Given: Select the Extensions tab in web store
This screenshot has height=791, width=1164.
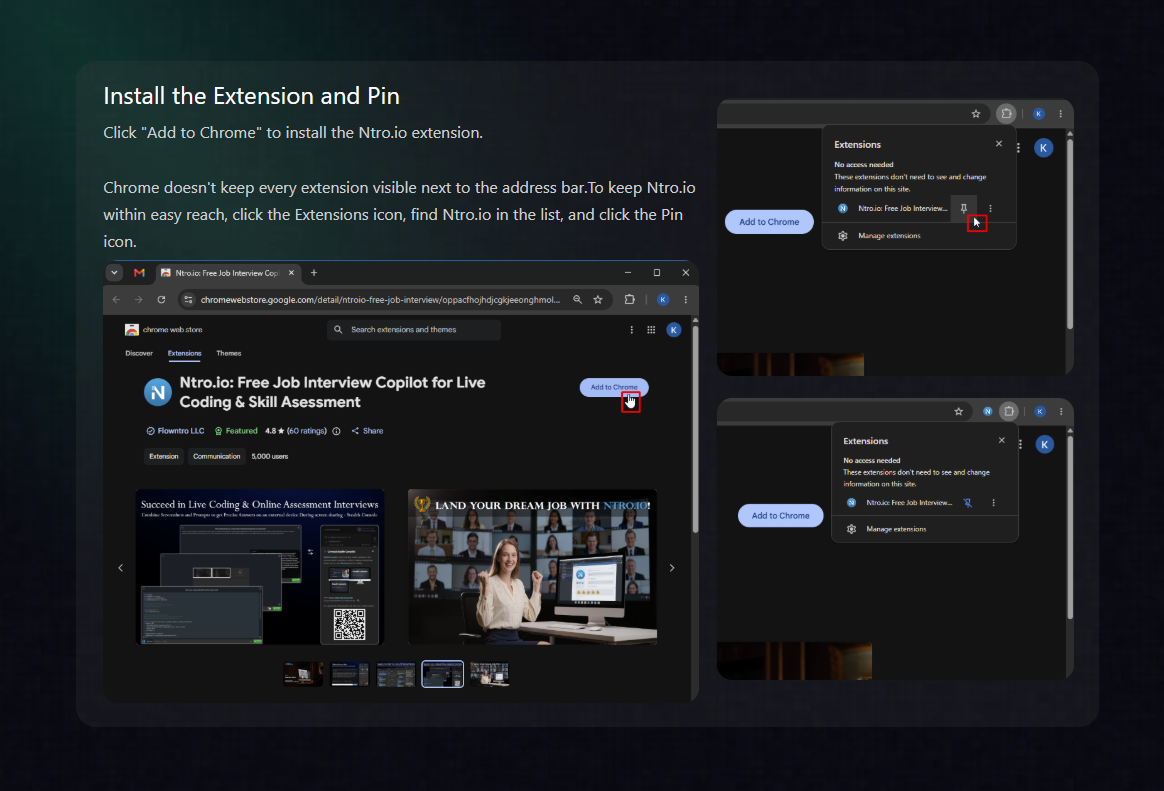Looking at the screenshot, I should [x=184, y=353].
